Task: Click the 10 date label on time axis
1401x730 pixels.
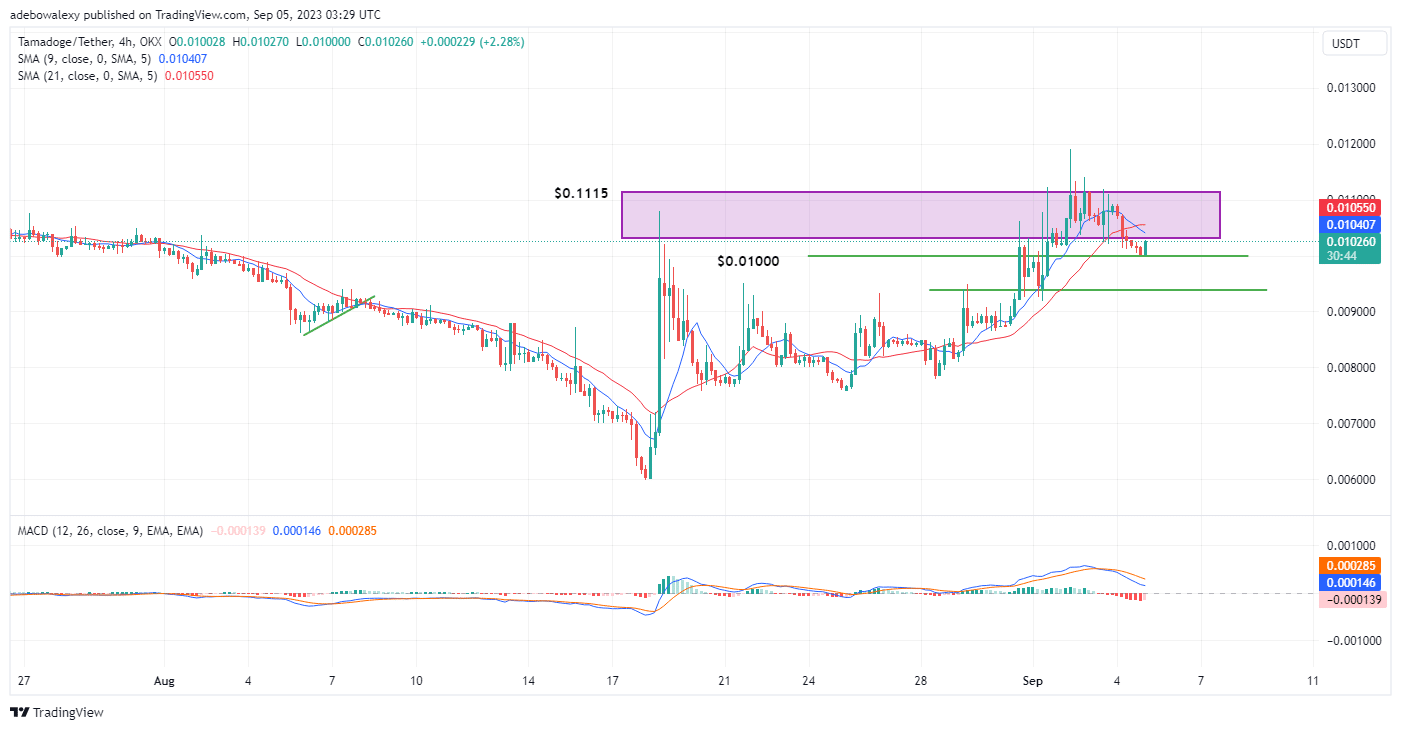Action: click(x=416, y=681)
